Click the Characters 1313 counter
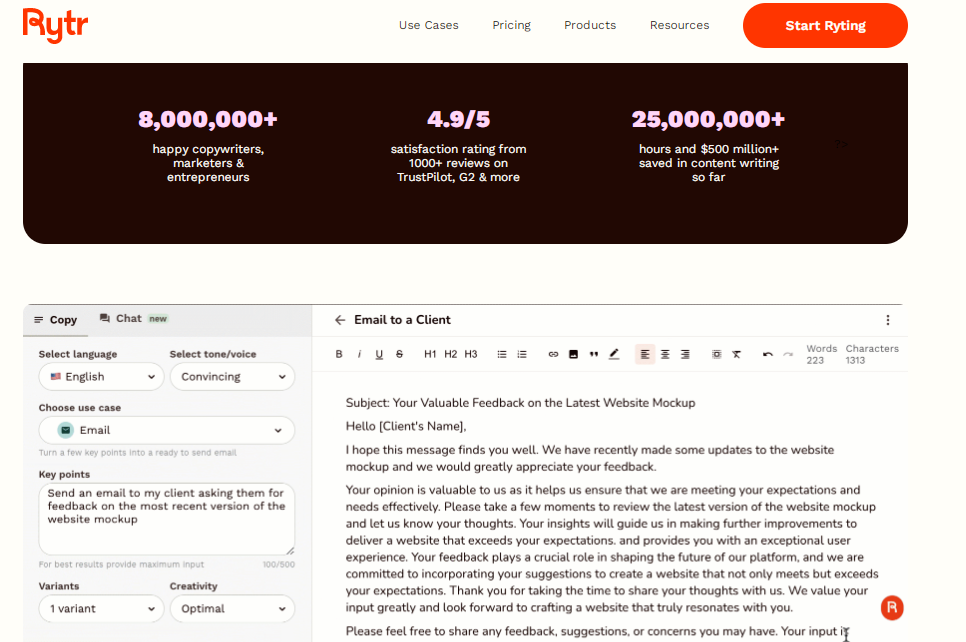 coord(872,354)
